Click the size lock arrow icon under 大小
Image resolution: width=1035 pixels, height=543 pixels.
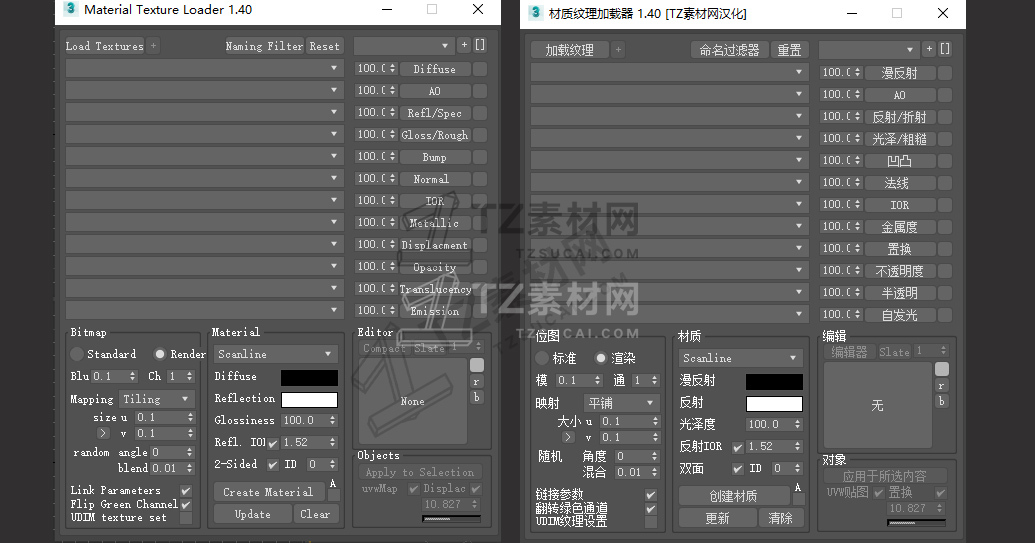click(x=568, y=437)
